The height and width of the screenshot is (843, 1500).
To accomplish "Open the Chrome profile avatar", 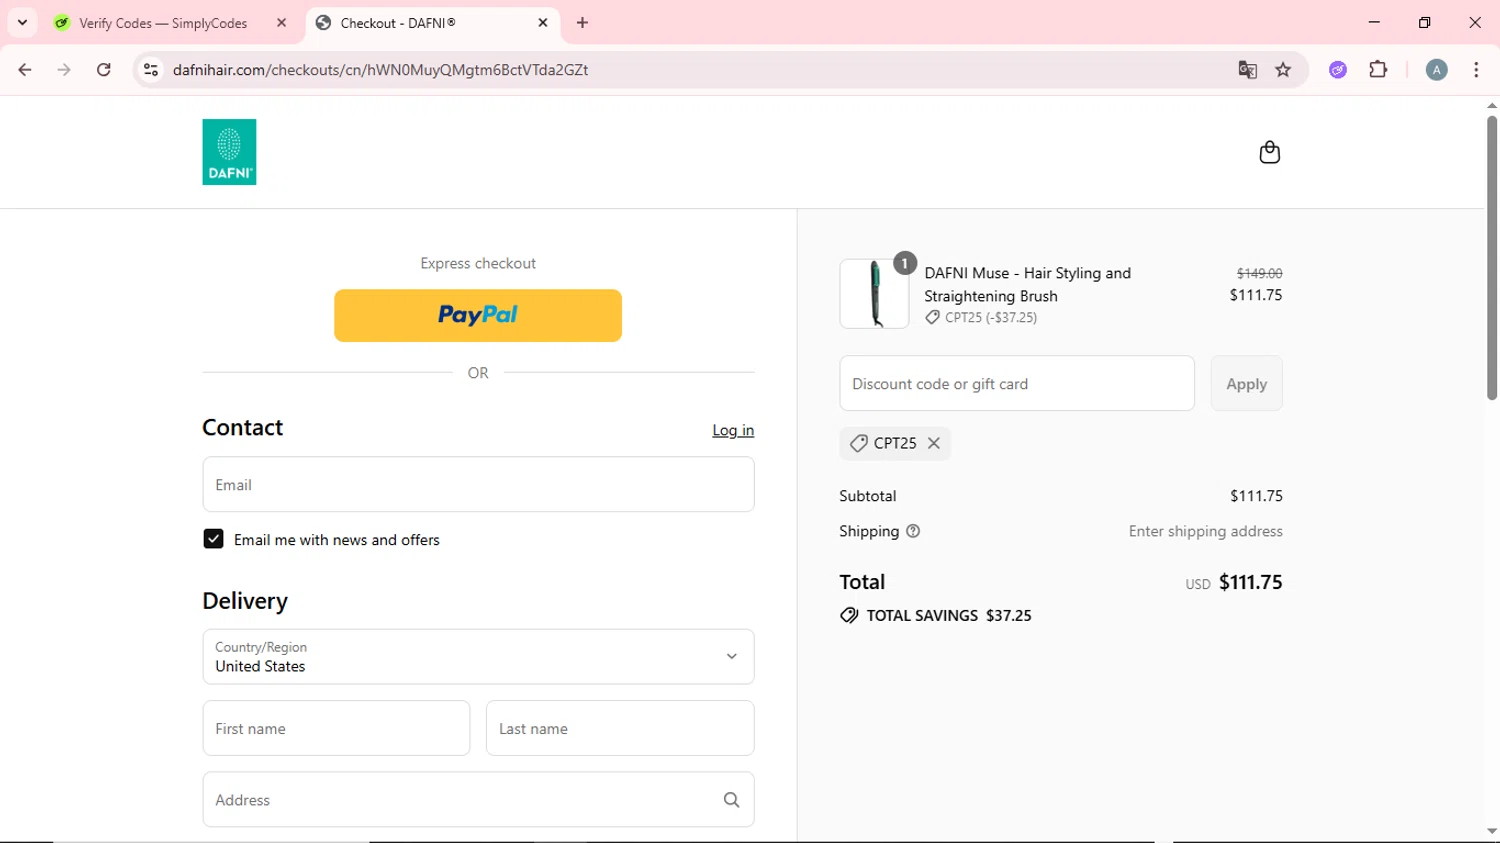I will [1436, 70].
